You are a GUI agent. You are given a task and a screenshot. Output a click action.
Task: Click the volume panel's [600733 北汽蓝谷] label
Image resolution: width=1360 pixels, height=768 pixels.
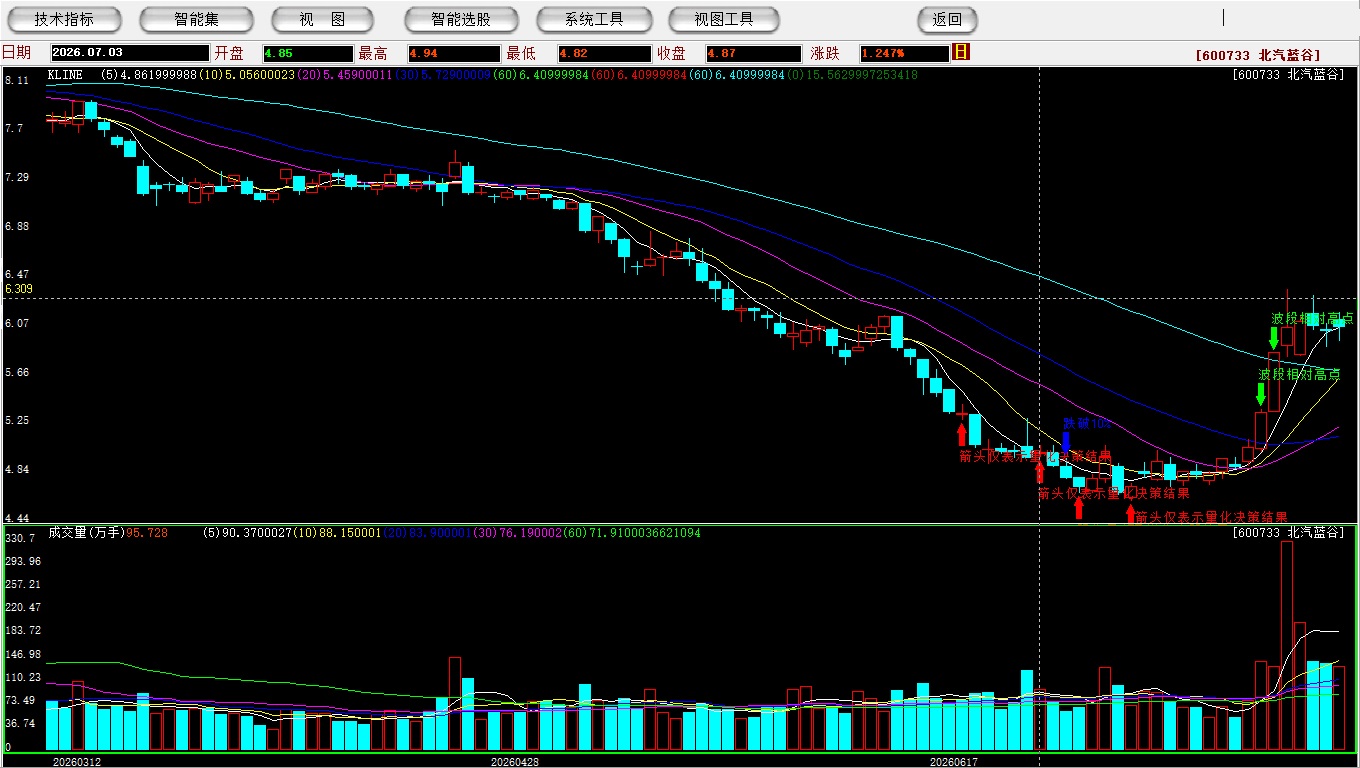point(1288,533)
